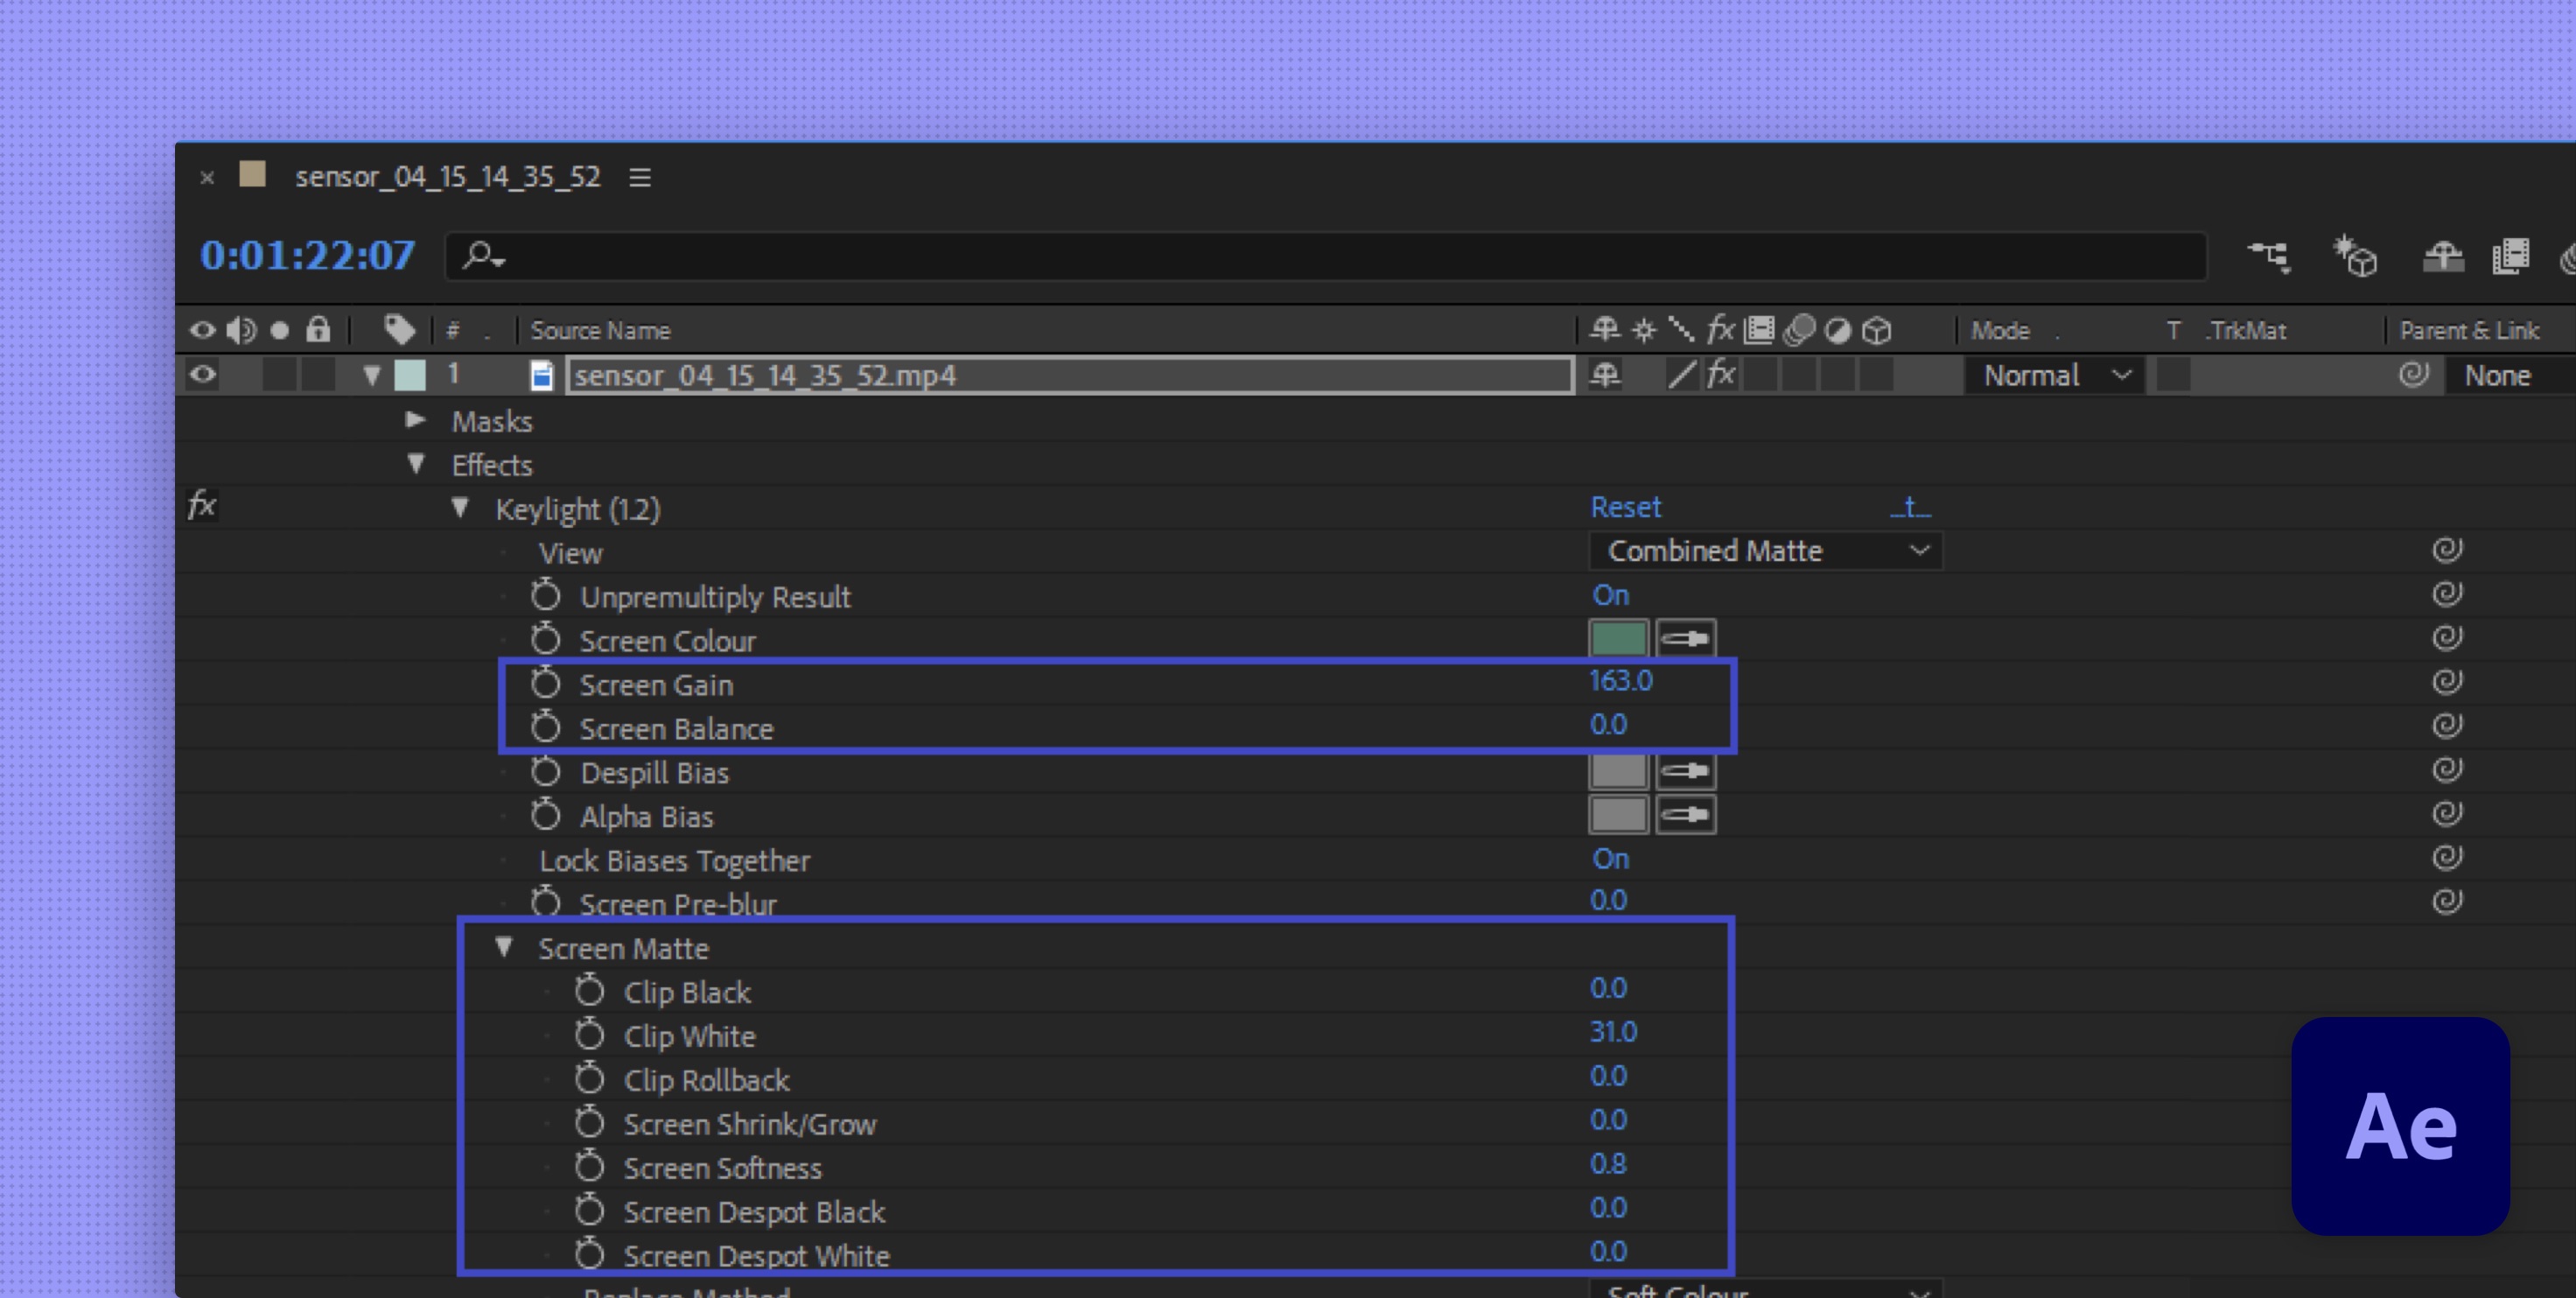This screenshot has width=2576, height=1298.
Task: Expand the Masks property group
Action: [x=416, y=420]
